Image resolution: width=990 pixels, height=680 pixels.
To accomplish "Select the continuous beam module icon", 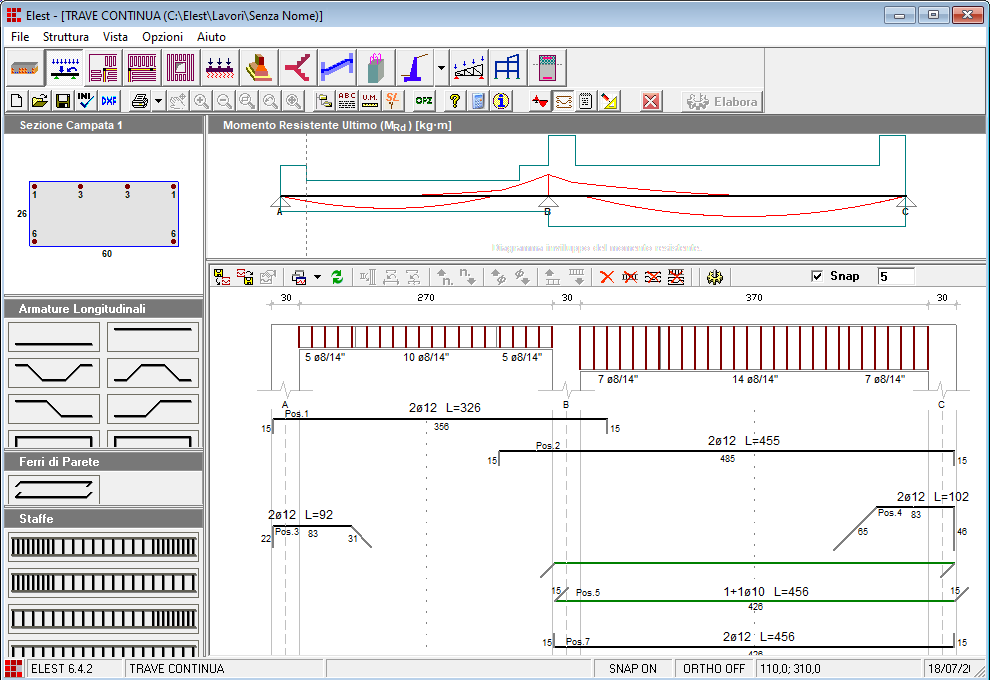I will [65, 68].
